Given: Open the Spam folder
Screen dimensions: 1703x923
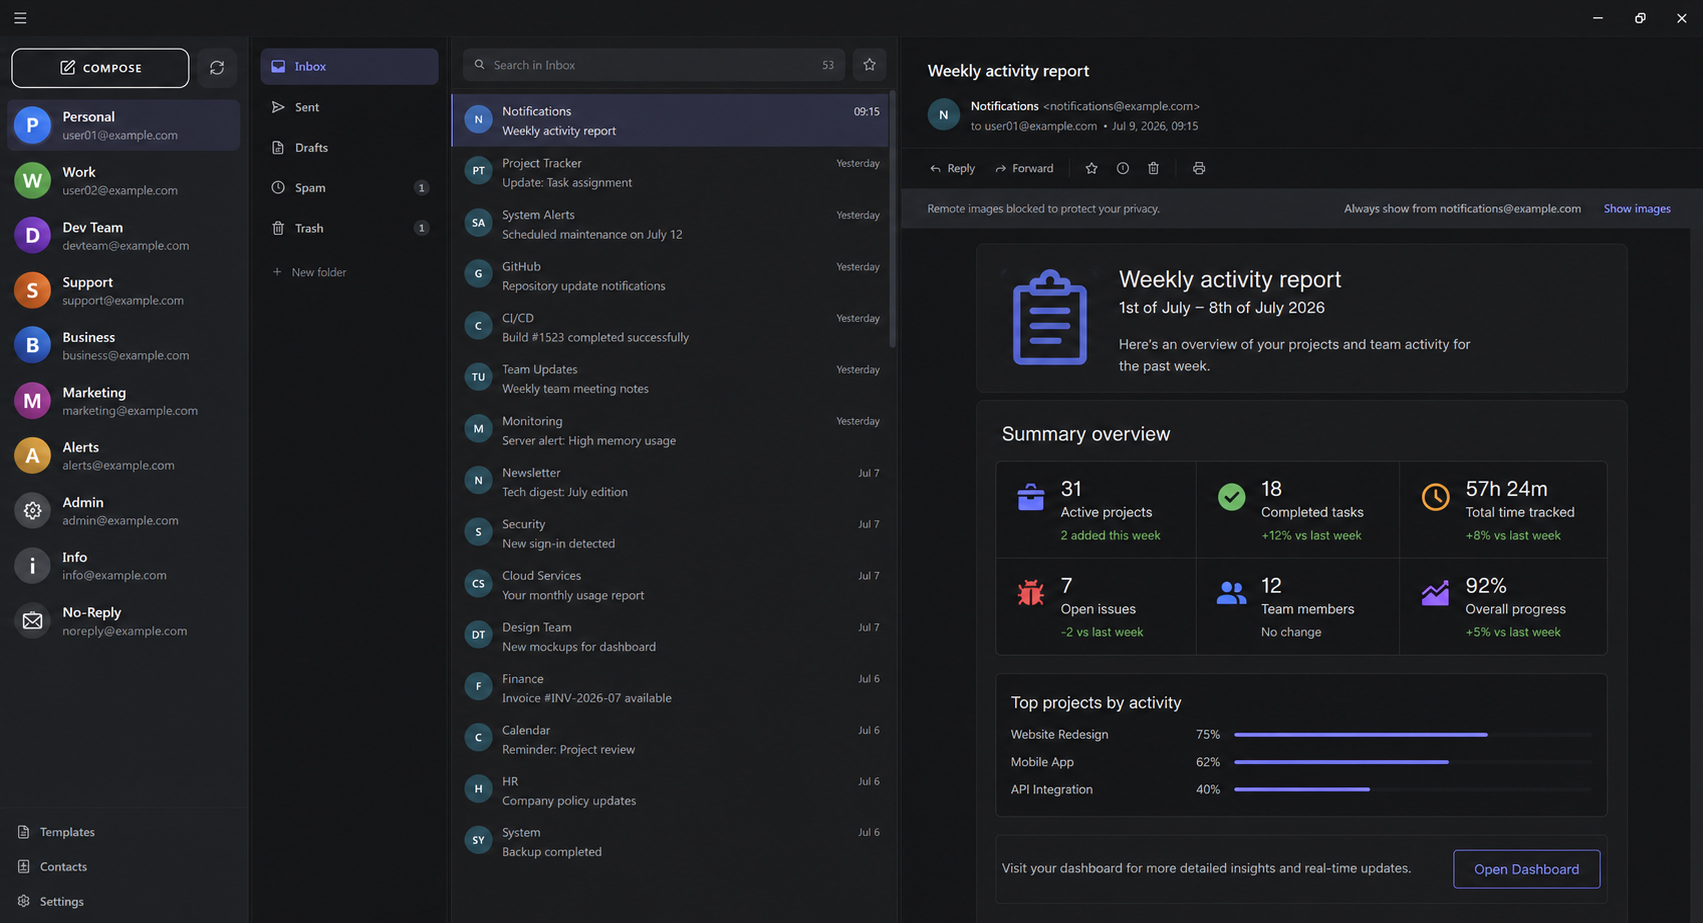Looking at the screenshot, I should pyautogui.click(x=349, y=188).
